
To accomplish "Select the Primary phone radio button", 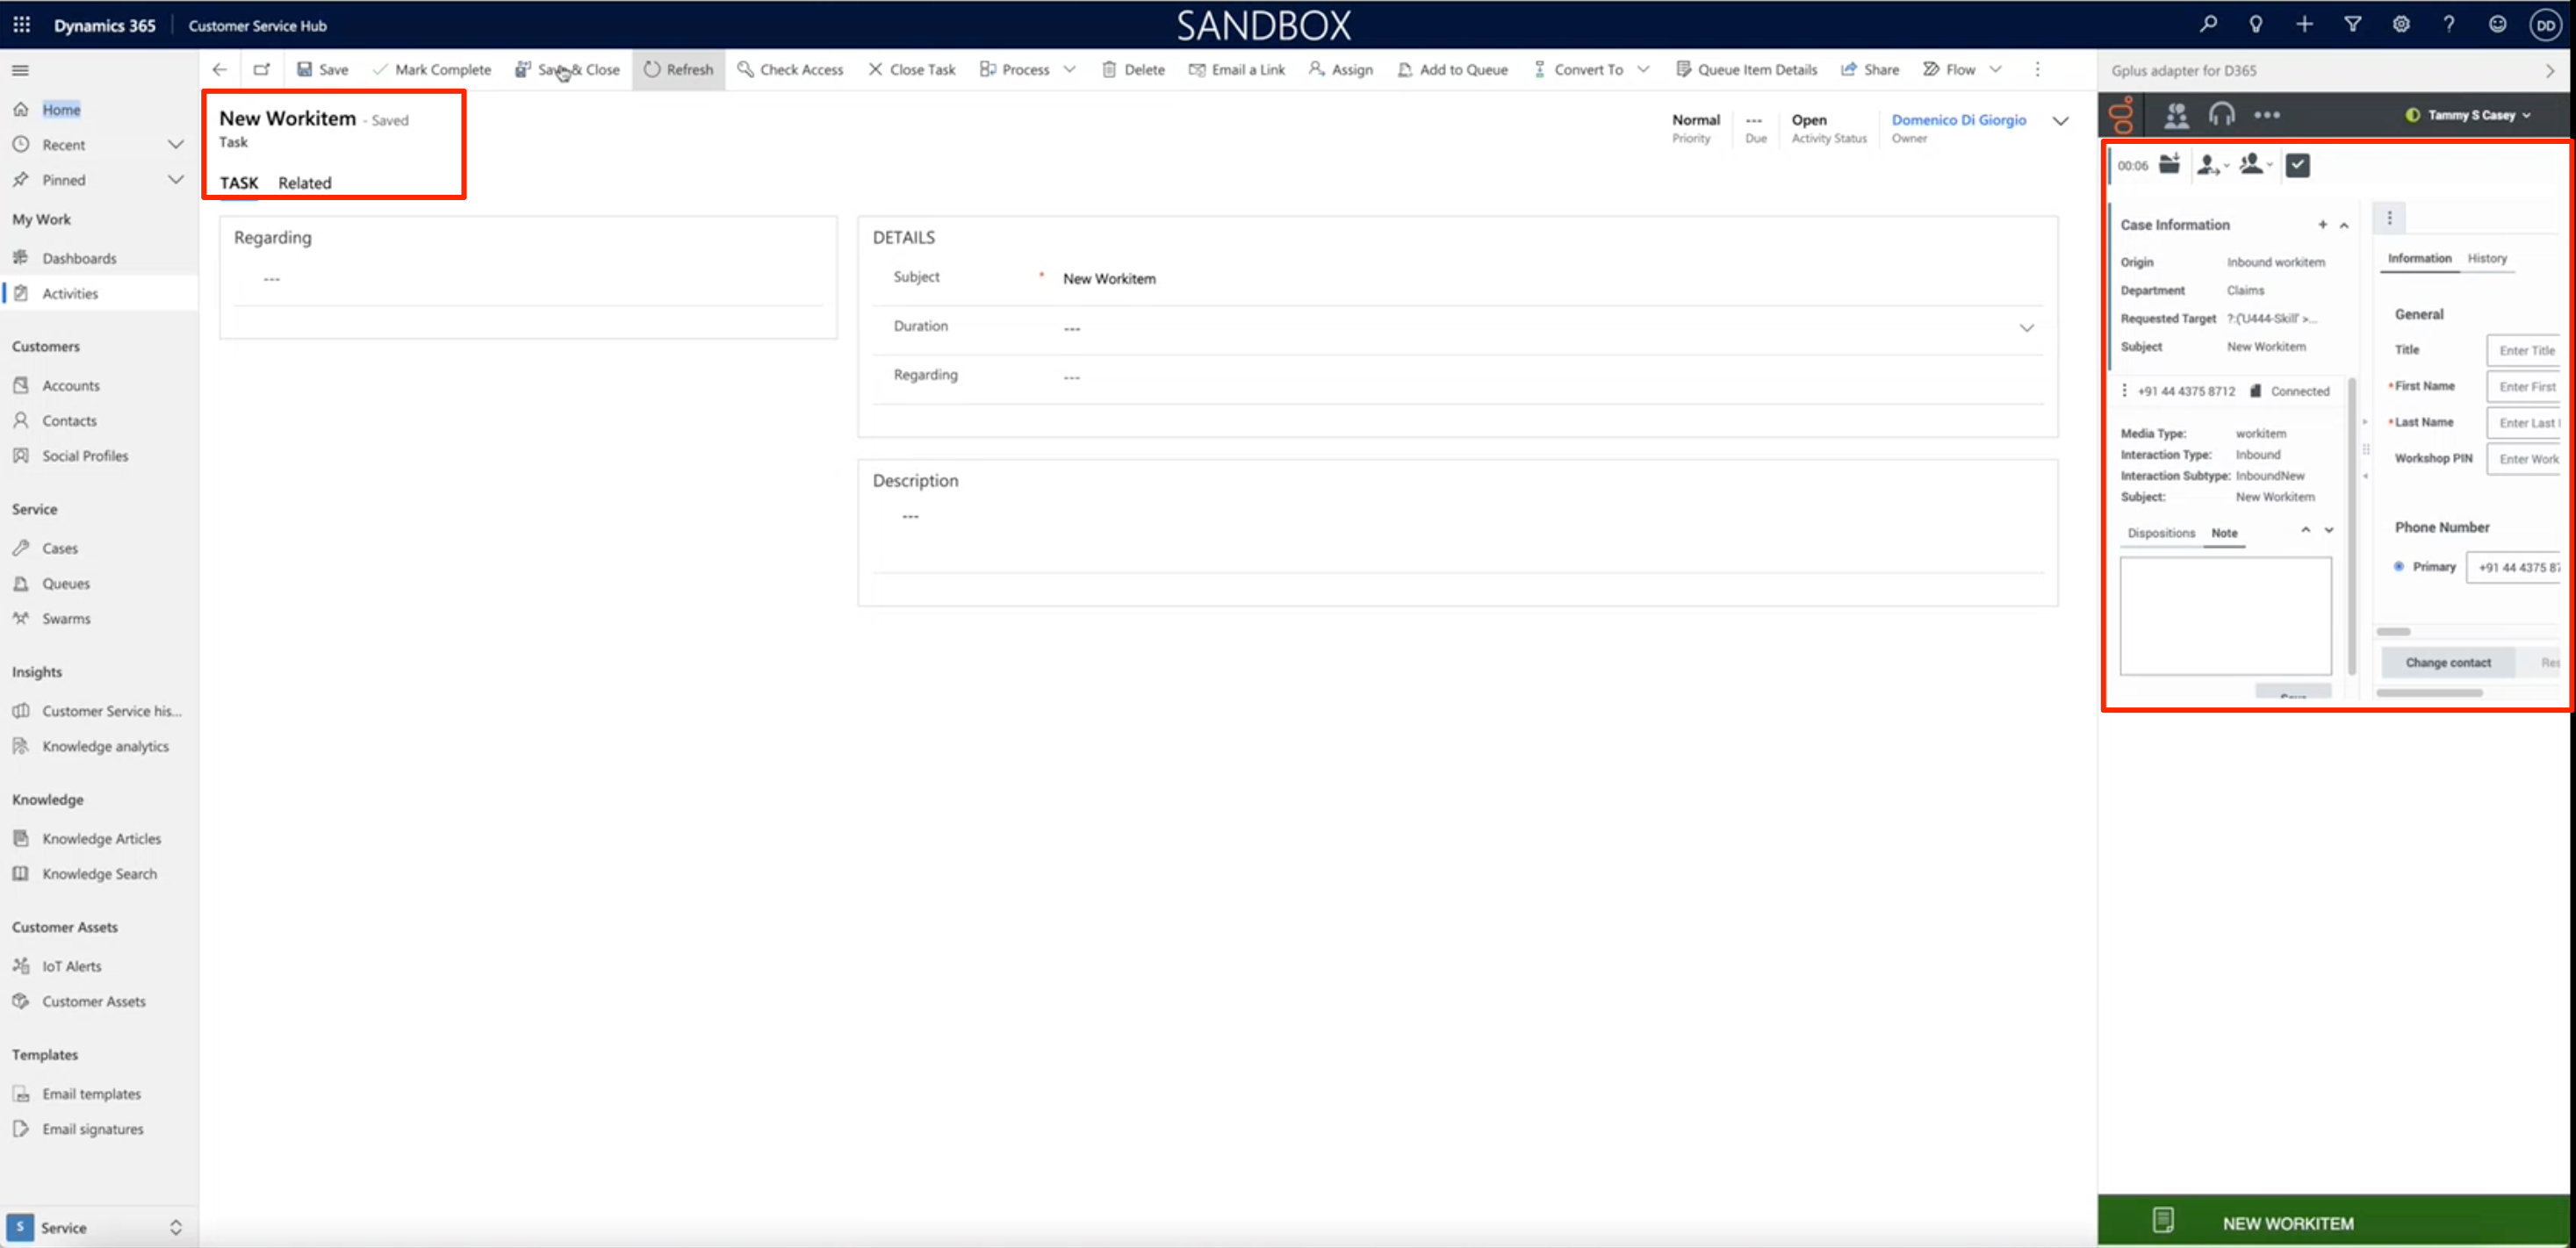I will [2398, 567].
